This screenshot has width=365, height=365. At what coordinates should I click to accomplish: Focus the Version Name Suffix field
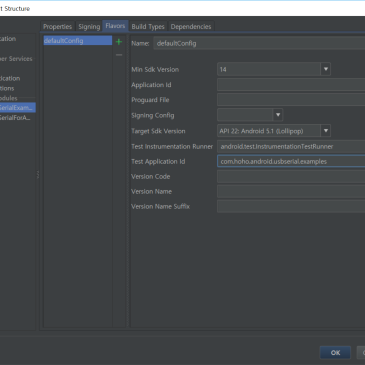291,206
